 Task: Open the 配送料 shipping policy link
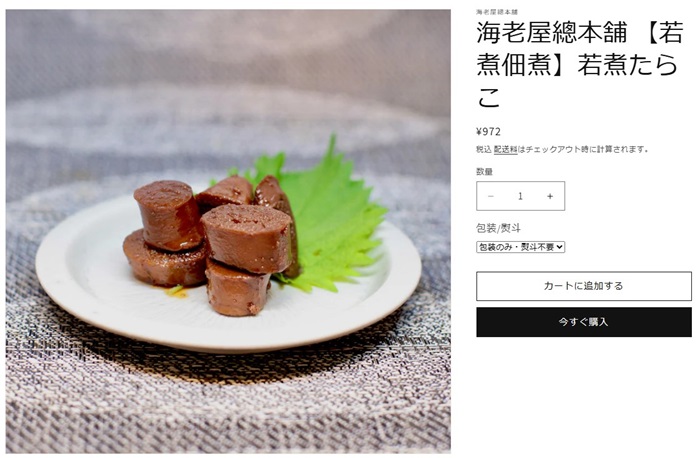505,150
